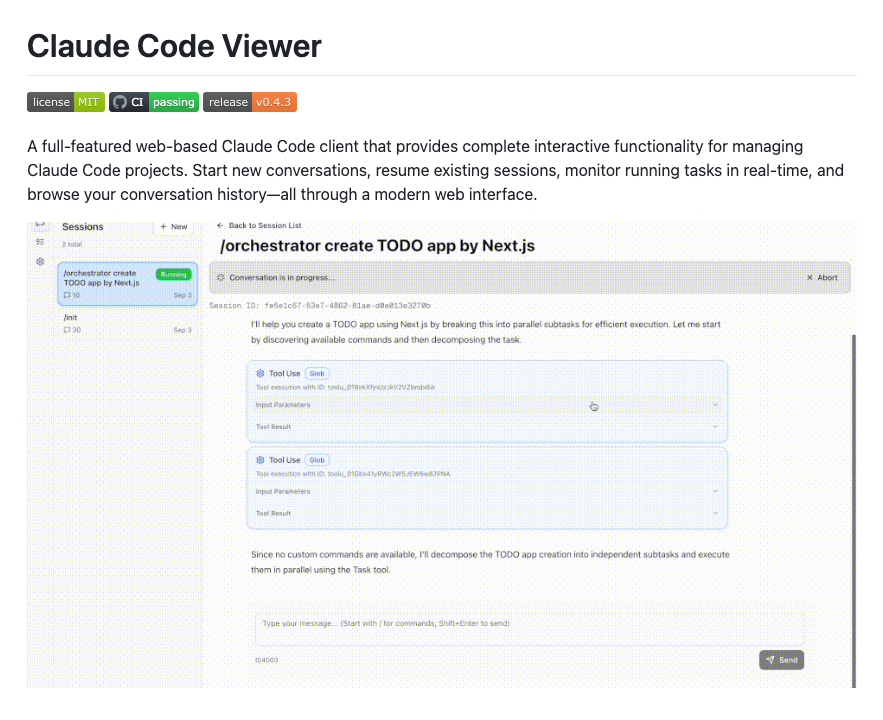The width and height of the screenshot is (883, 720).
Task: Click the paper plane icon in Send
Action: coord(770,660)
